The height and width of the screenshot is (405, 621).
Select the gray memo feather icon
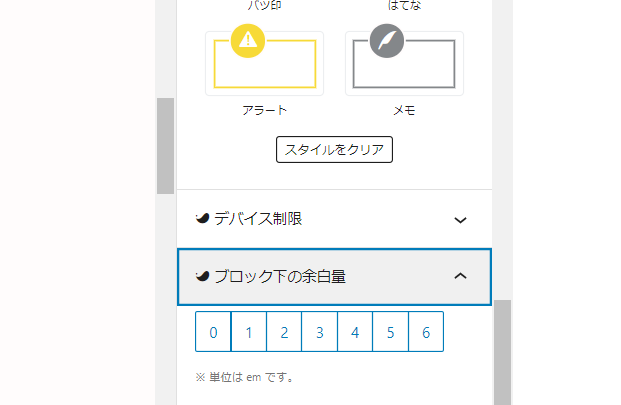pyautogui.click(x=387, y=41)
